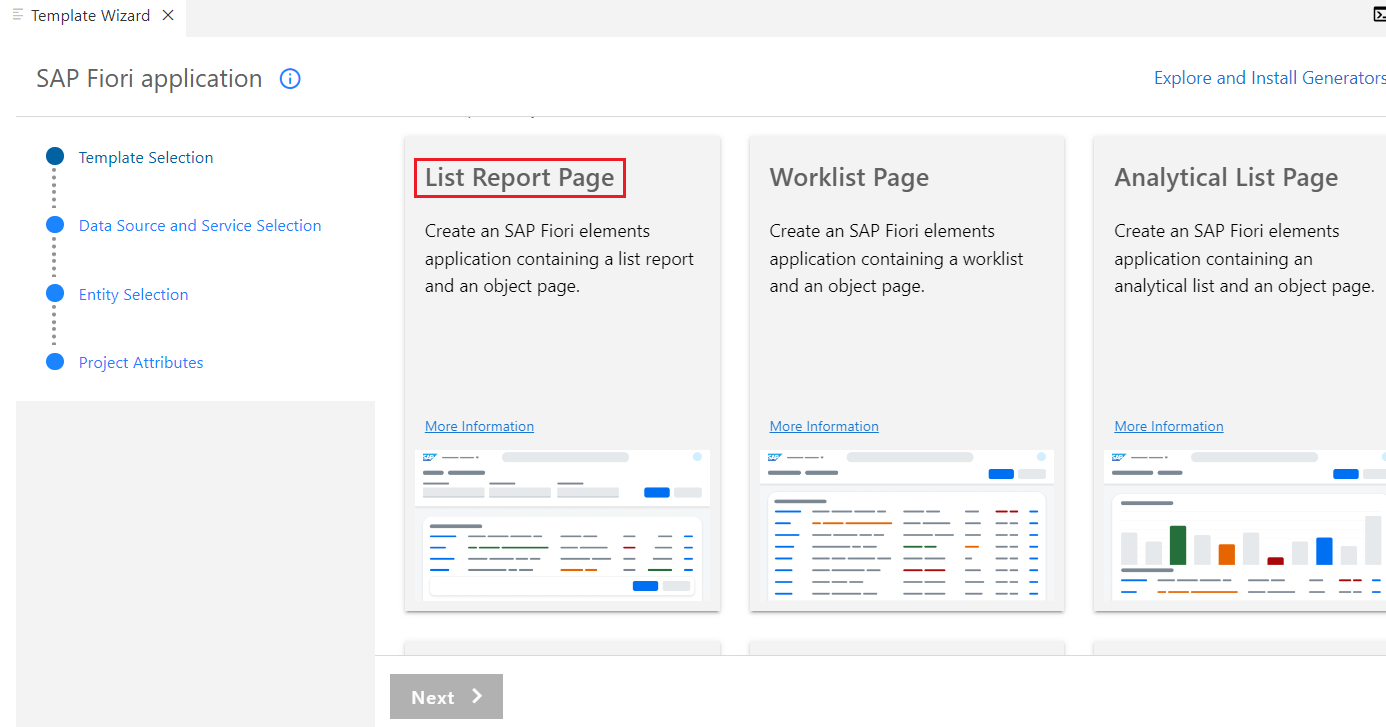Select the Worklist Page card title
This screenshot has width=1386, height=727.
pyautogui.click(x=849, y=178)
